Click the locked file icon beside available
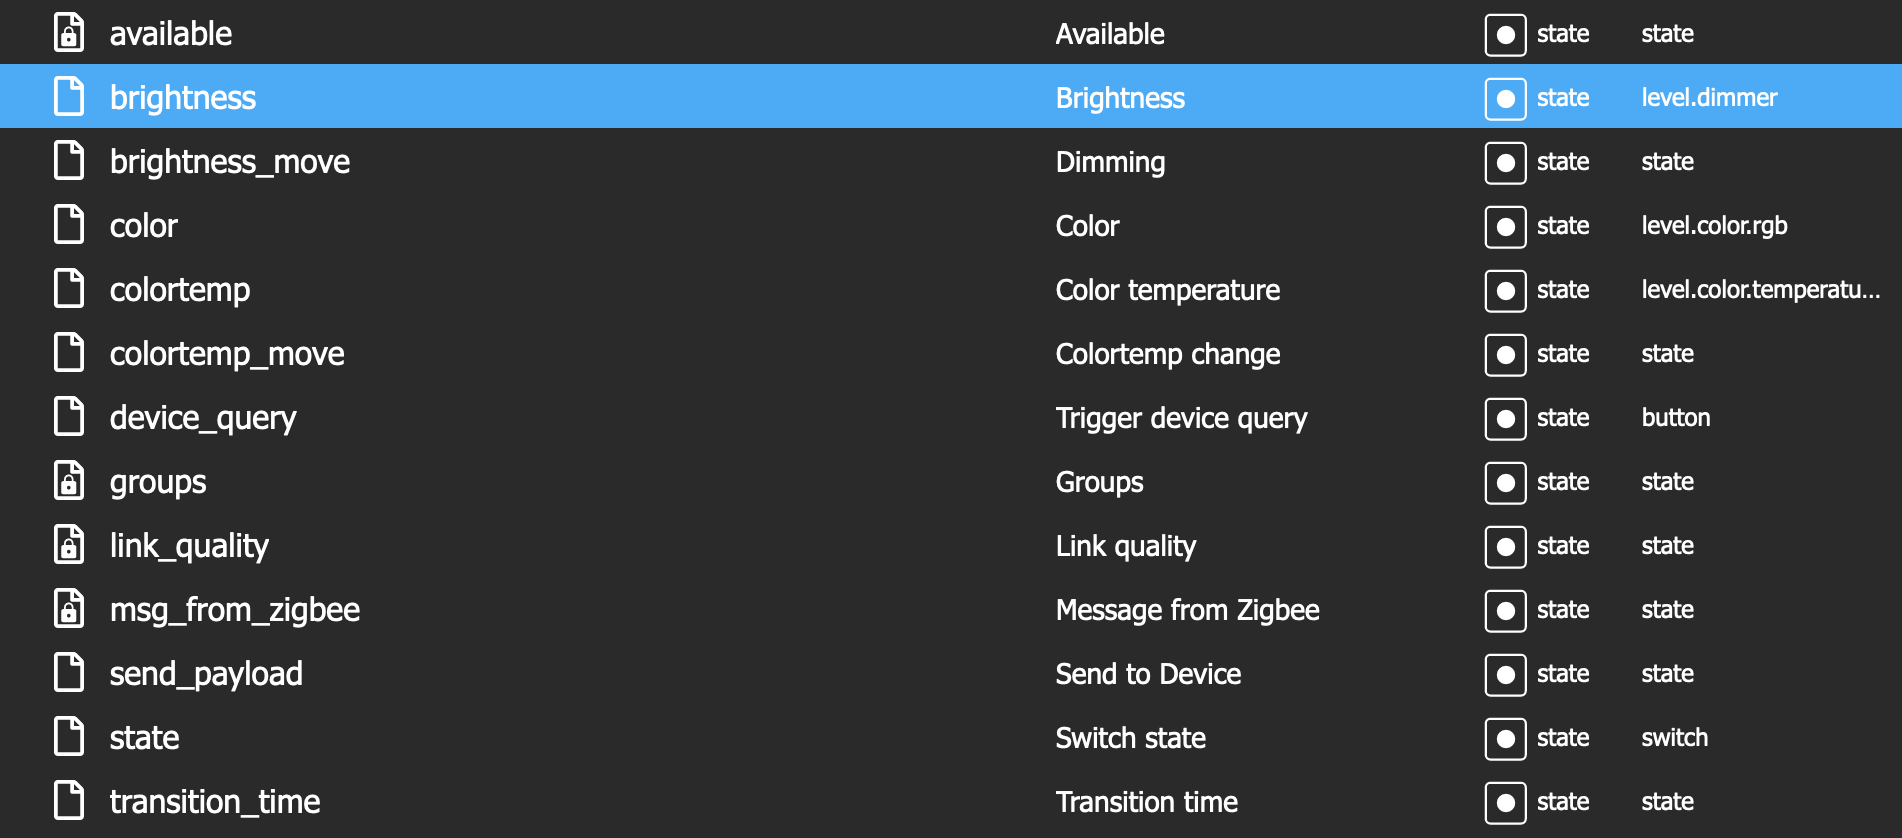 69,33
